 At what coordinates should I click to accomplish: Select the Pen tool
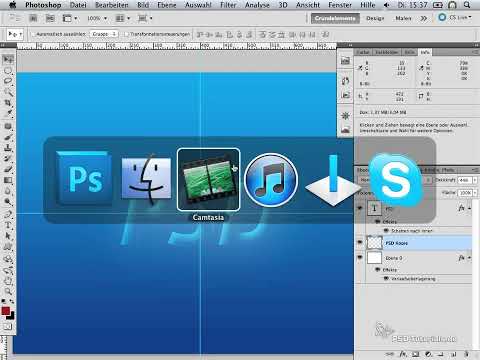point(8,214)
